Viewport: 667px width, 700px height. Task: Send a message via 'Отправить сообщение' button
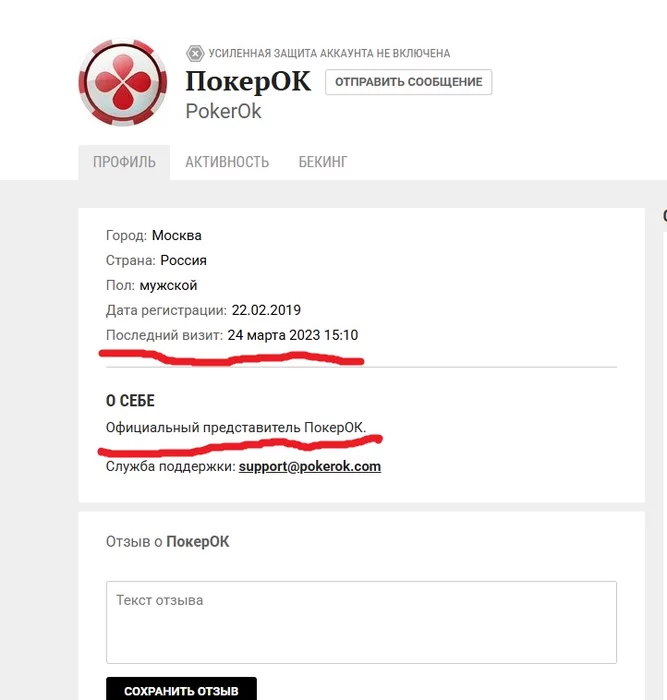(409, 82)
